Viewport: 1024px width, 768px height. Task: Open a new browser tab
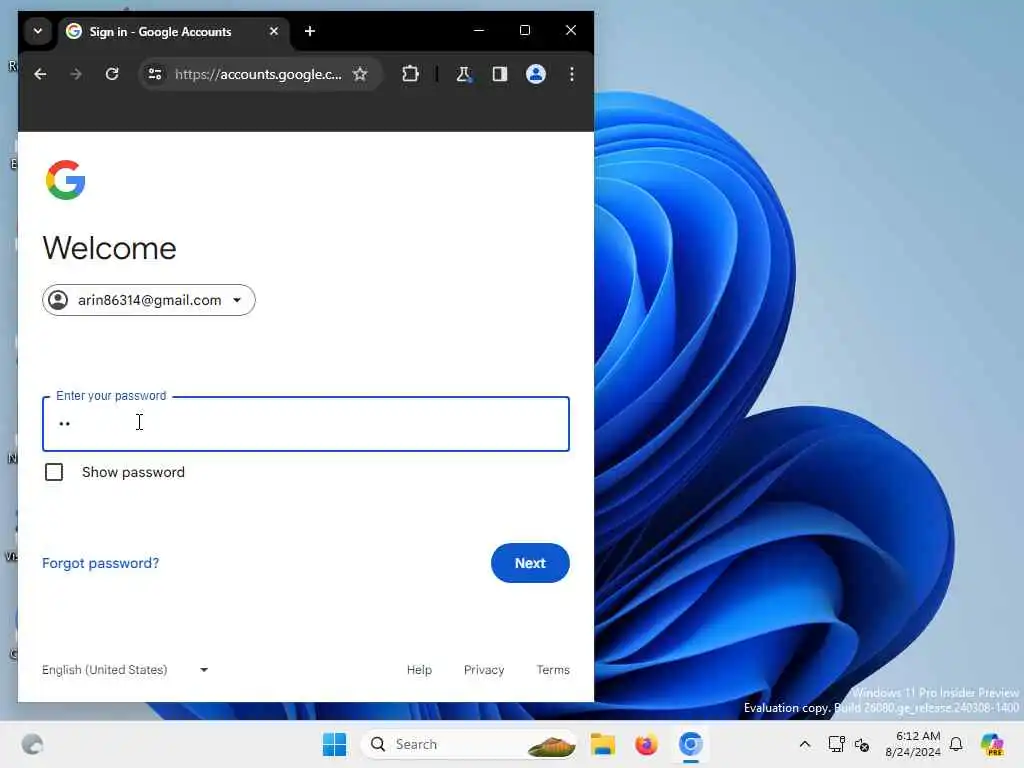tap(310, 31)
